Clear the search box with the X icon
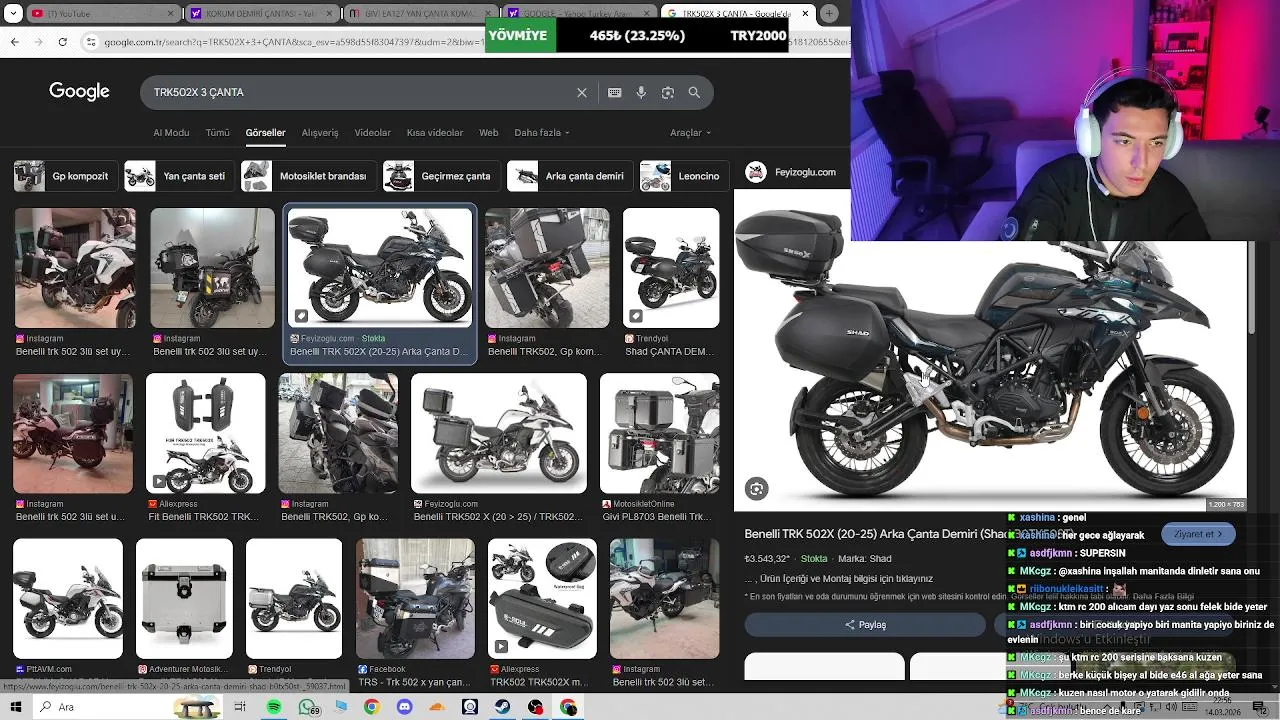Image resolution: width=1280 pixels, height=720 pixels. [582, 92]
